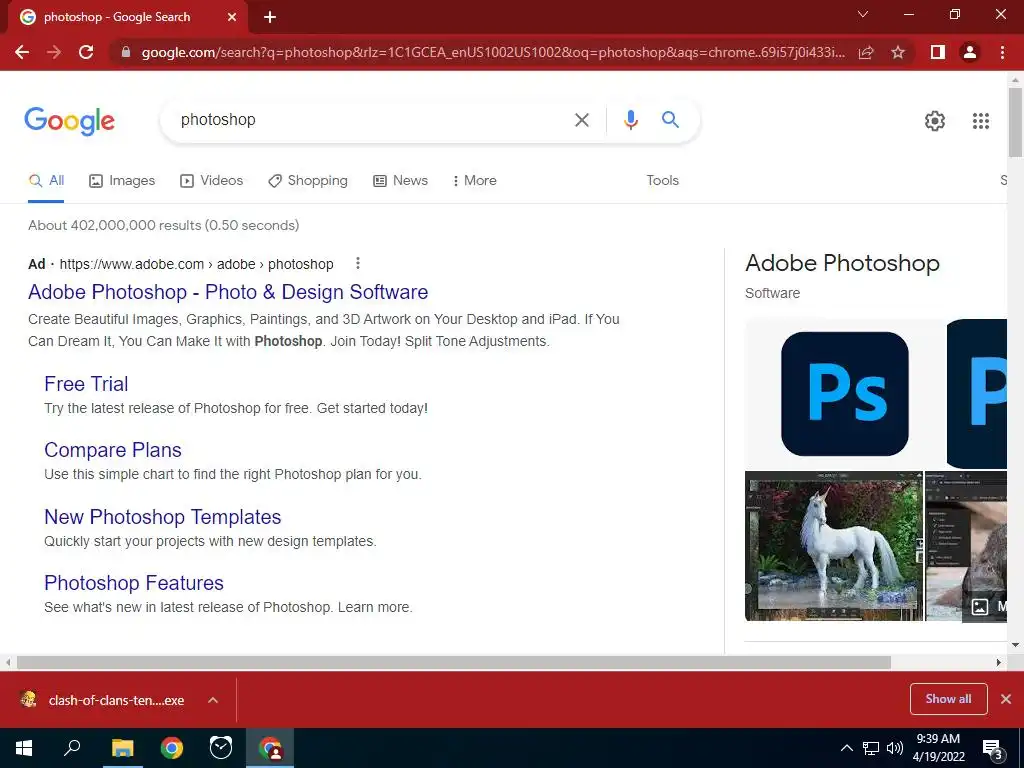Switch to the Videos tab
This screenshot has height=768, width=1024.
click(x=212, y=180)
